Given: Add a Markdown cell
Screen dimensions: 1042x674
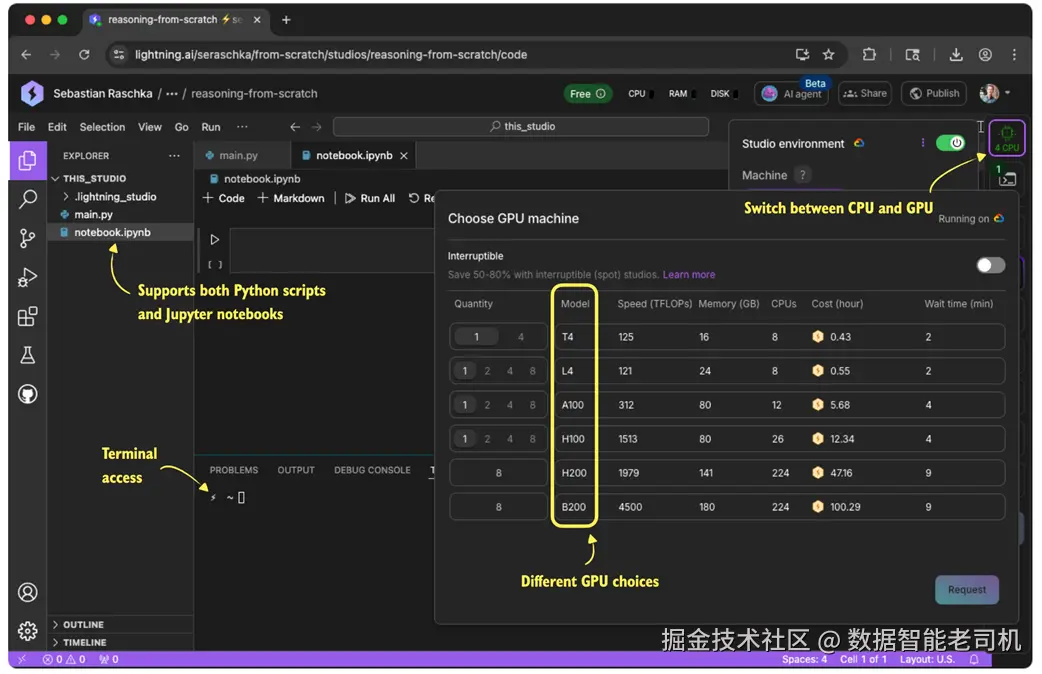Looking at the screenshot, I should (291, 198).
